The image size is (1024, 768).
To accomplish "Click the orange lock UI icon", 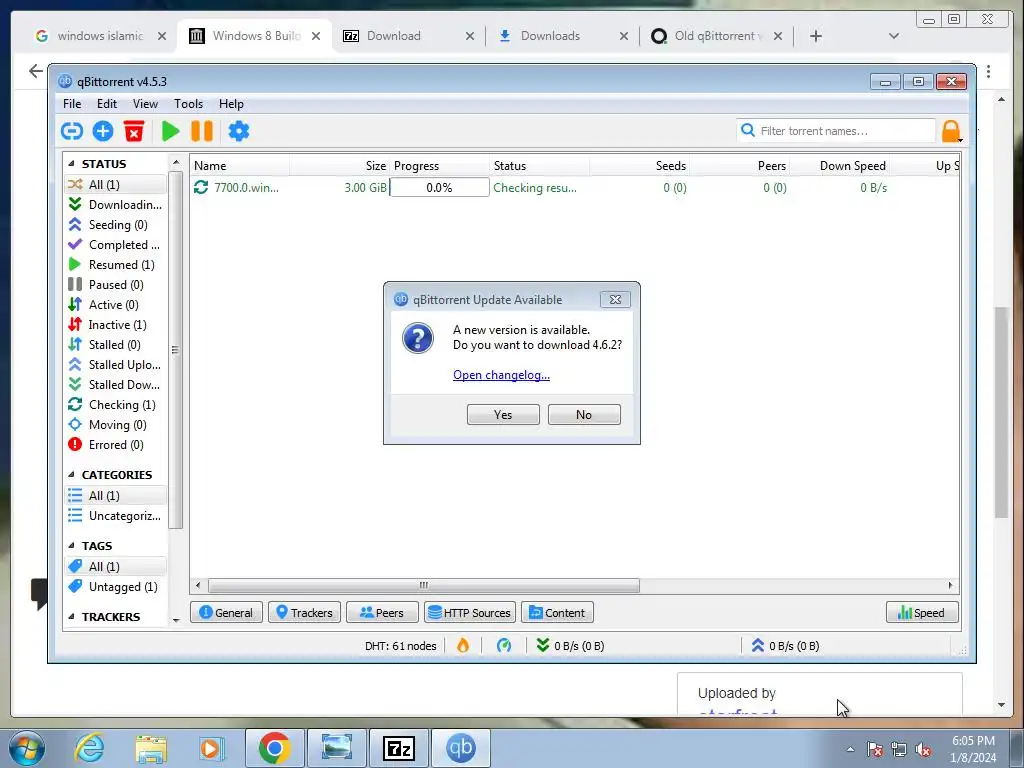I will tap(951, 131).
